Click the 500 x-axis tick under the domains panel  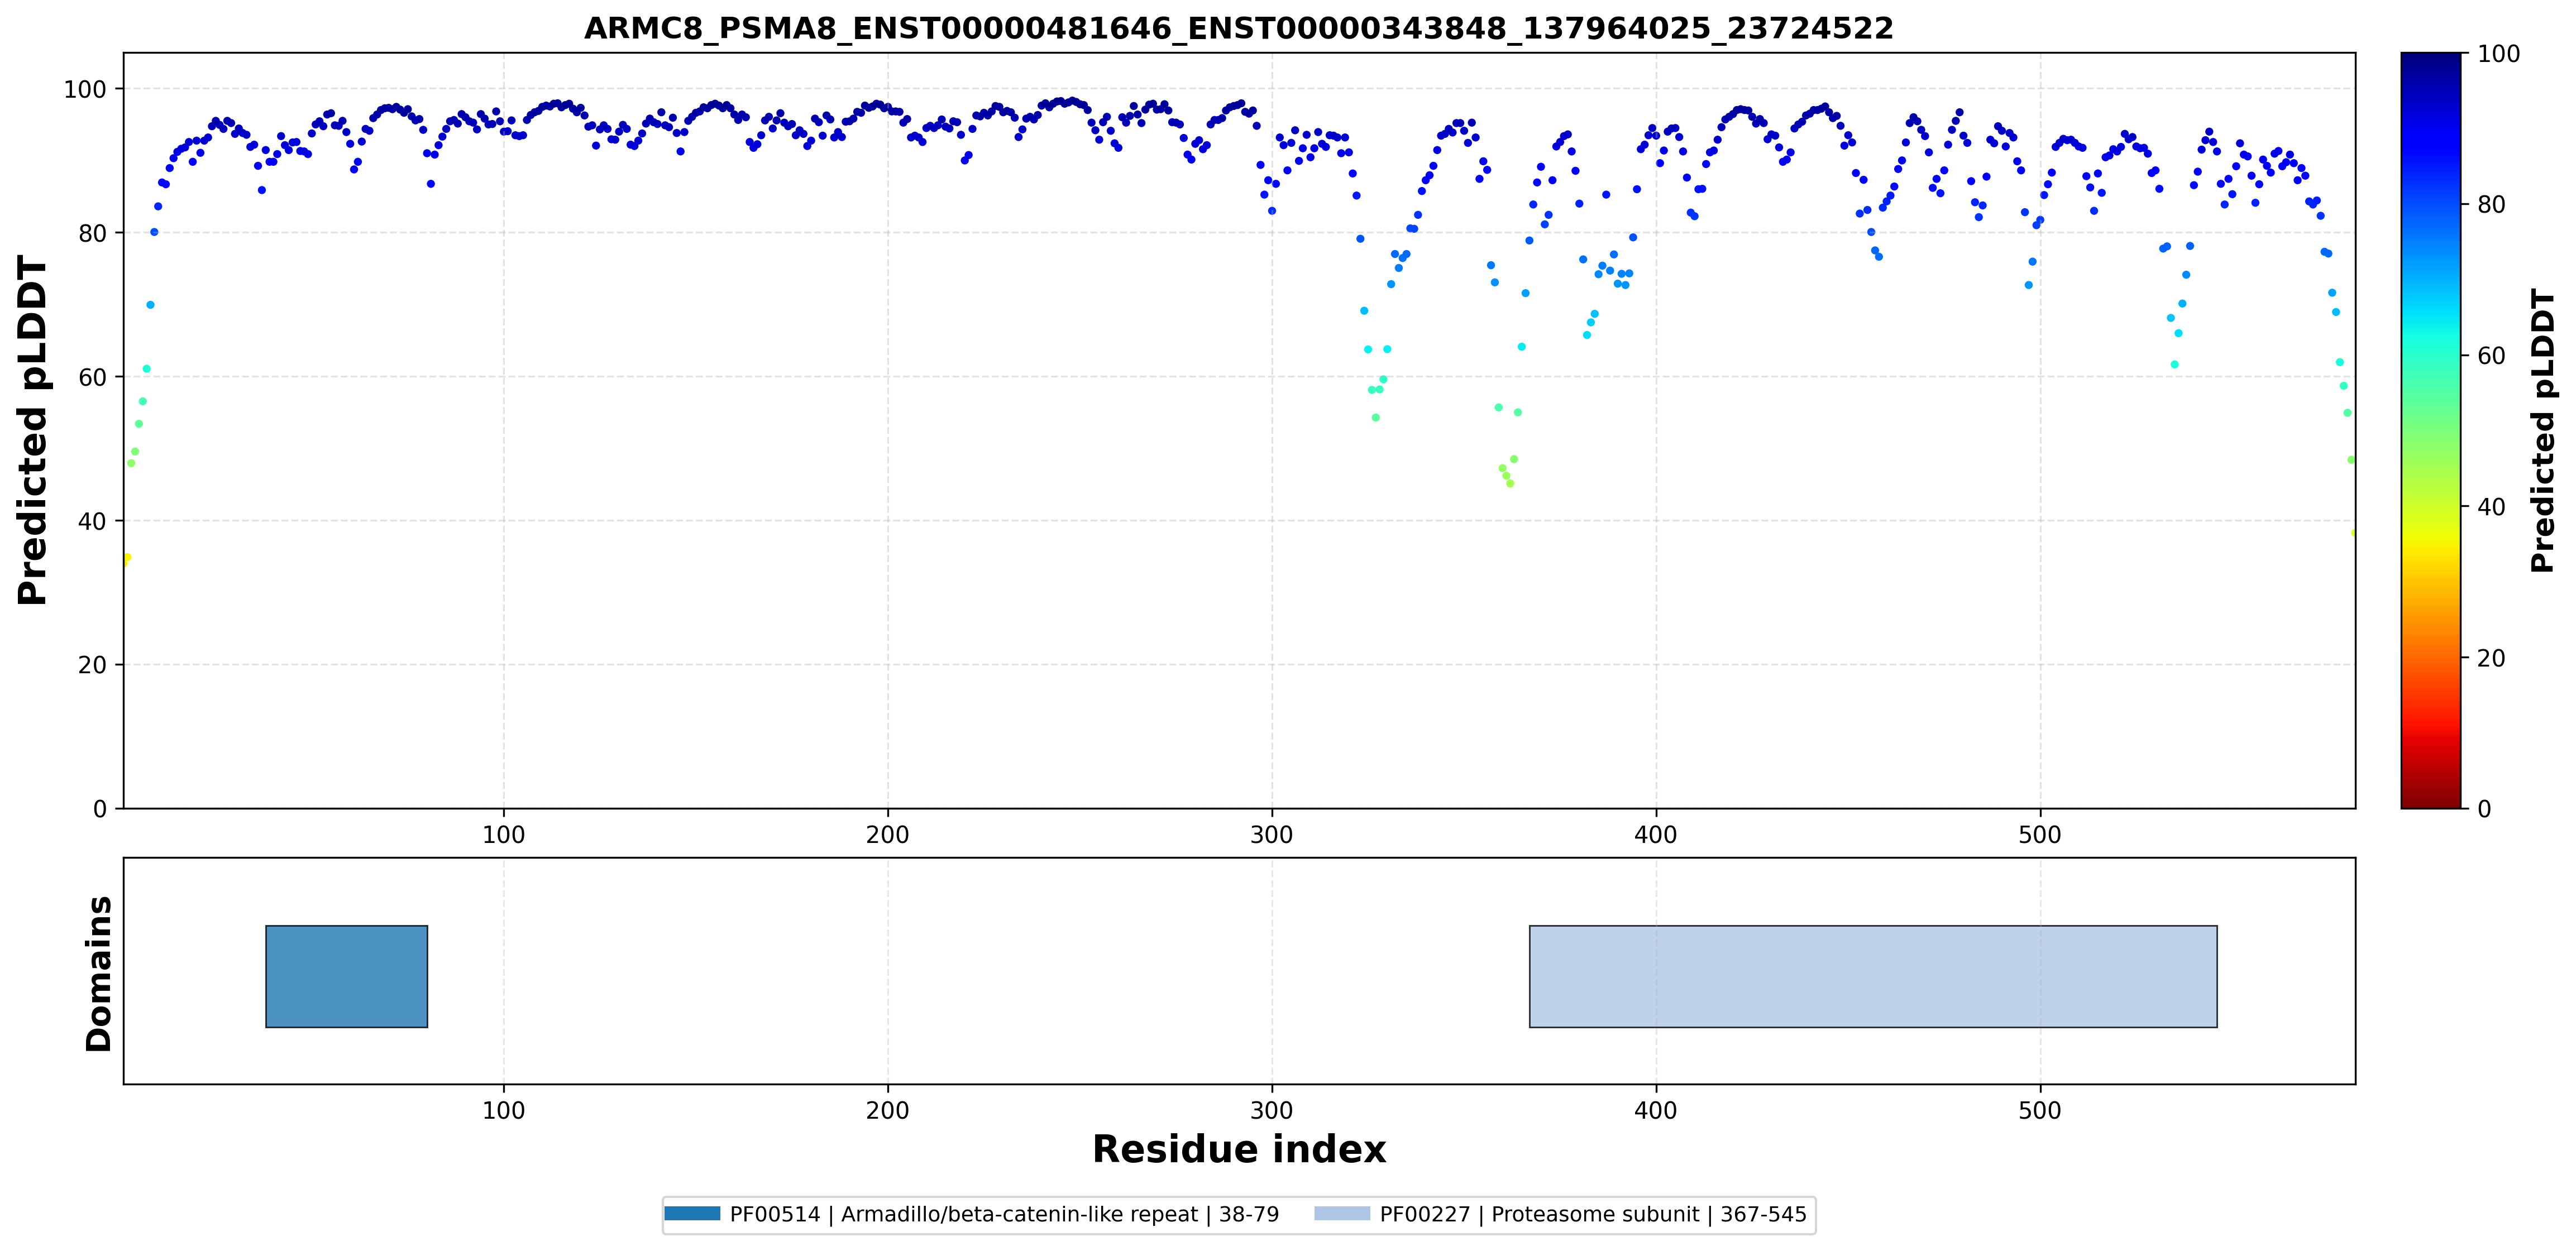[2040, 1111]
